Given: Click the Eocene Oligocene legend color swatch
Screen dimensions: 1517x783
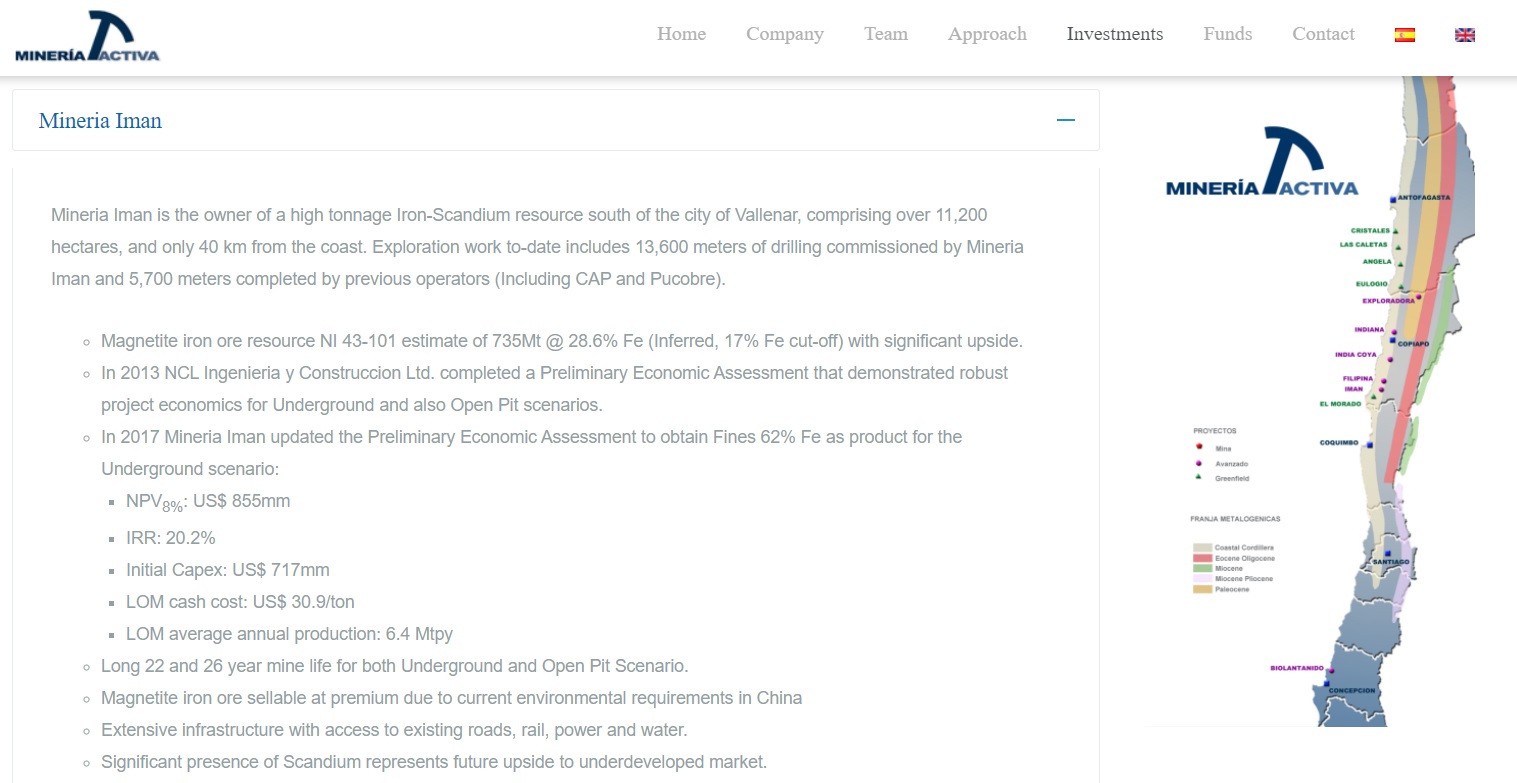Looking at the screenshot, I should (1202, 558).
